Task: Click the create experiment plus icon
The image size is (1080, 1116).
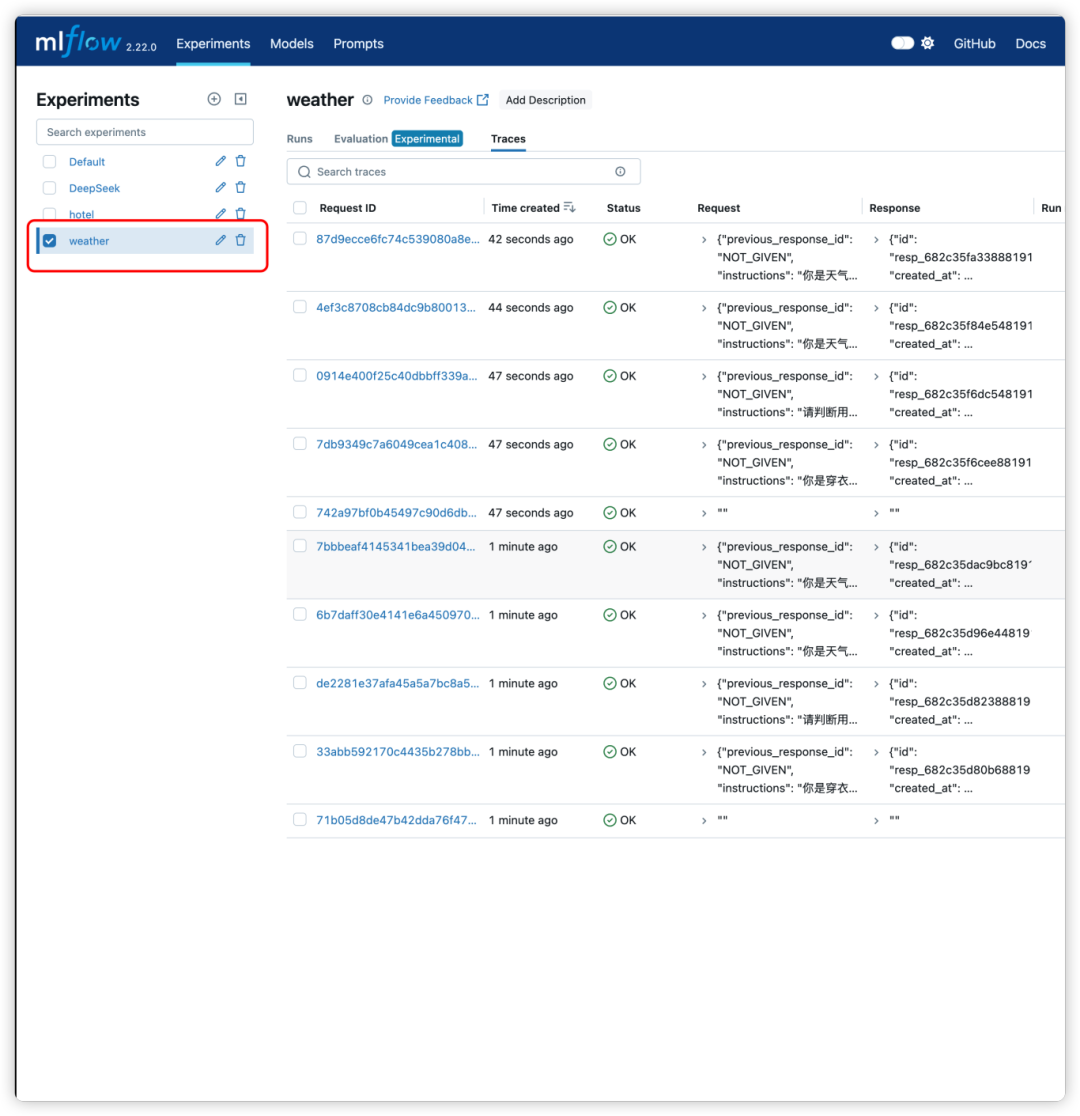Action: pos(214,99)
